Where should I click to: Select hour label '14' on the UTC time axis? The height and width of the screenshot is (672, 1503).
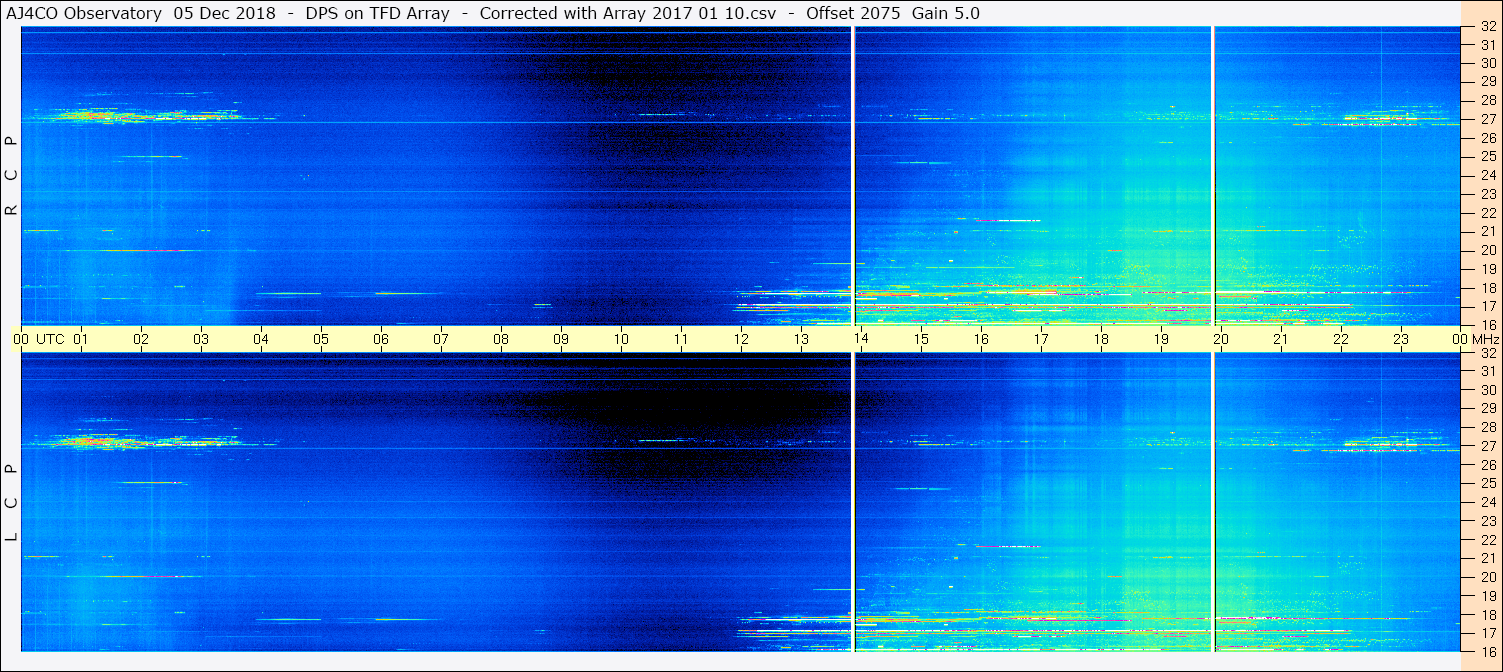click(861, 339)
